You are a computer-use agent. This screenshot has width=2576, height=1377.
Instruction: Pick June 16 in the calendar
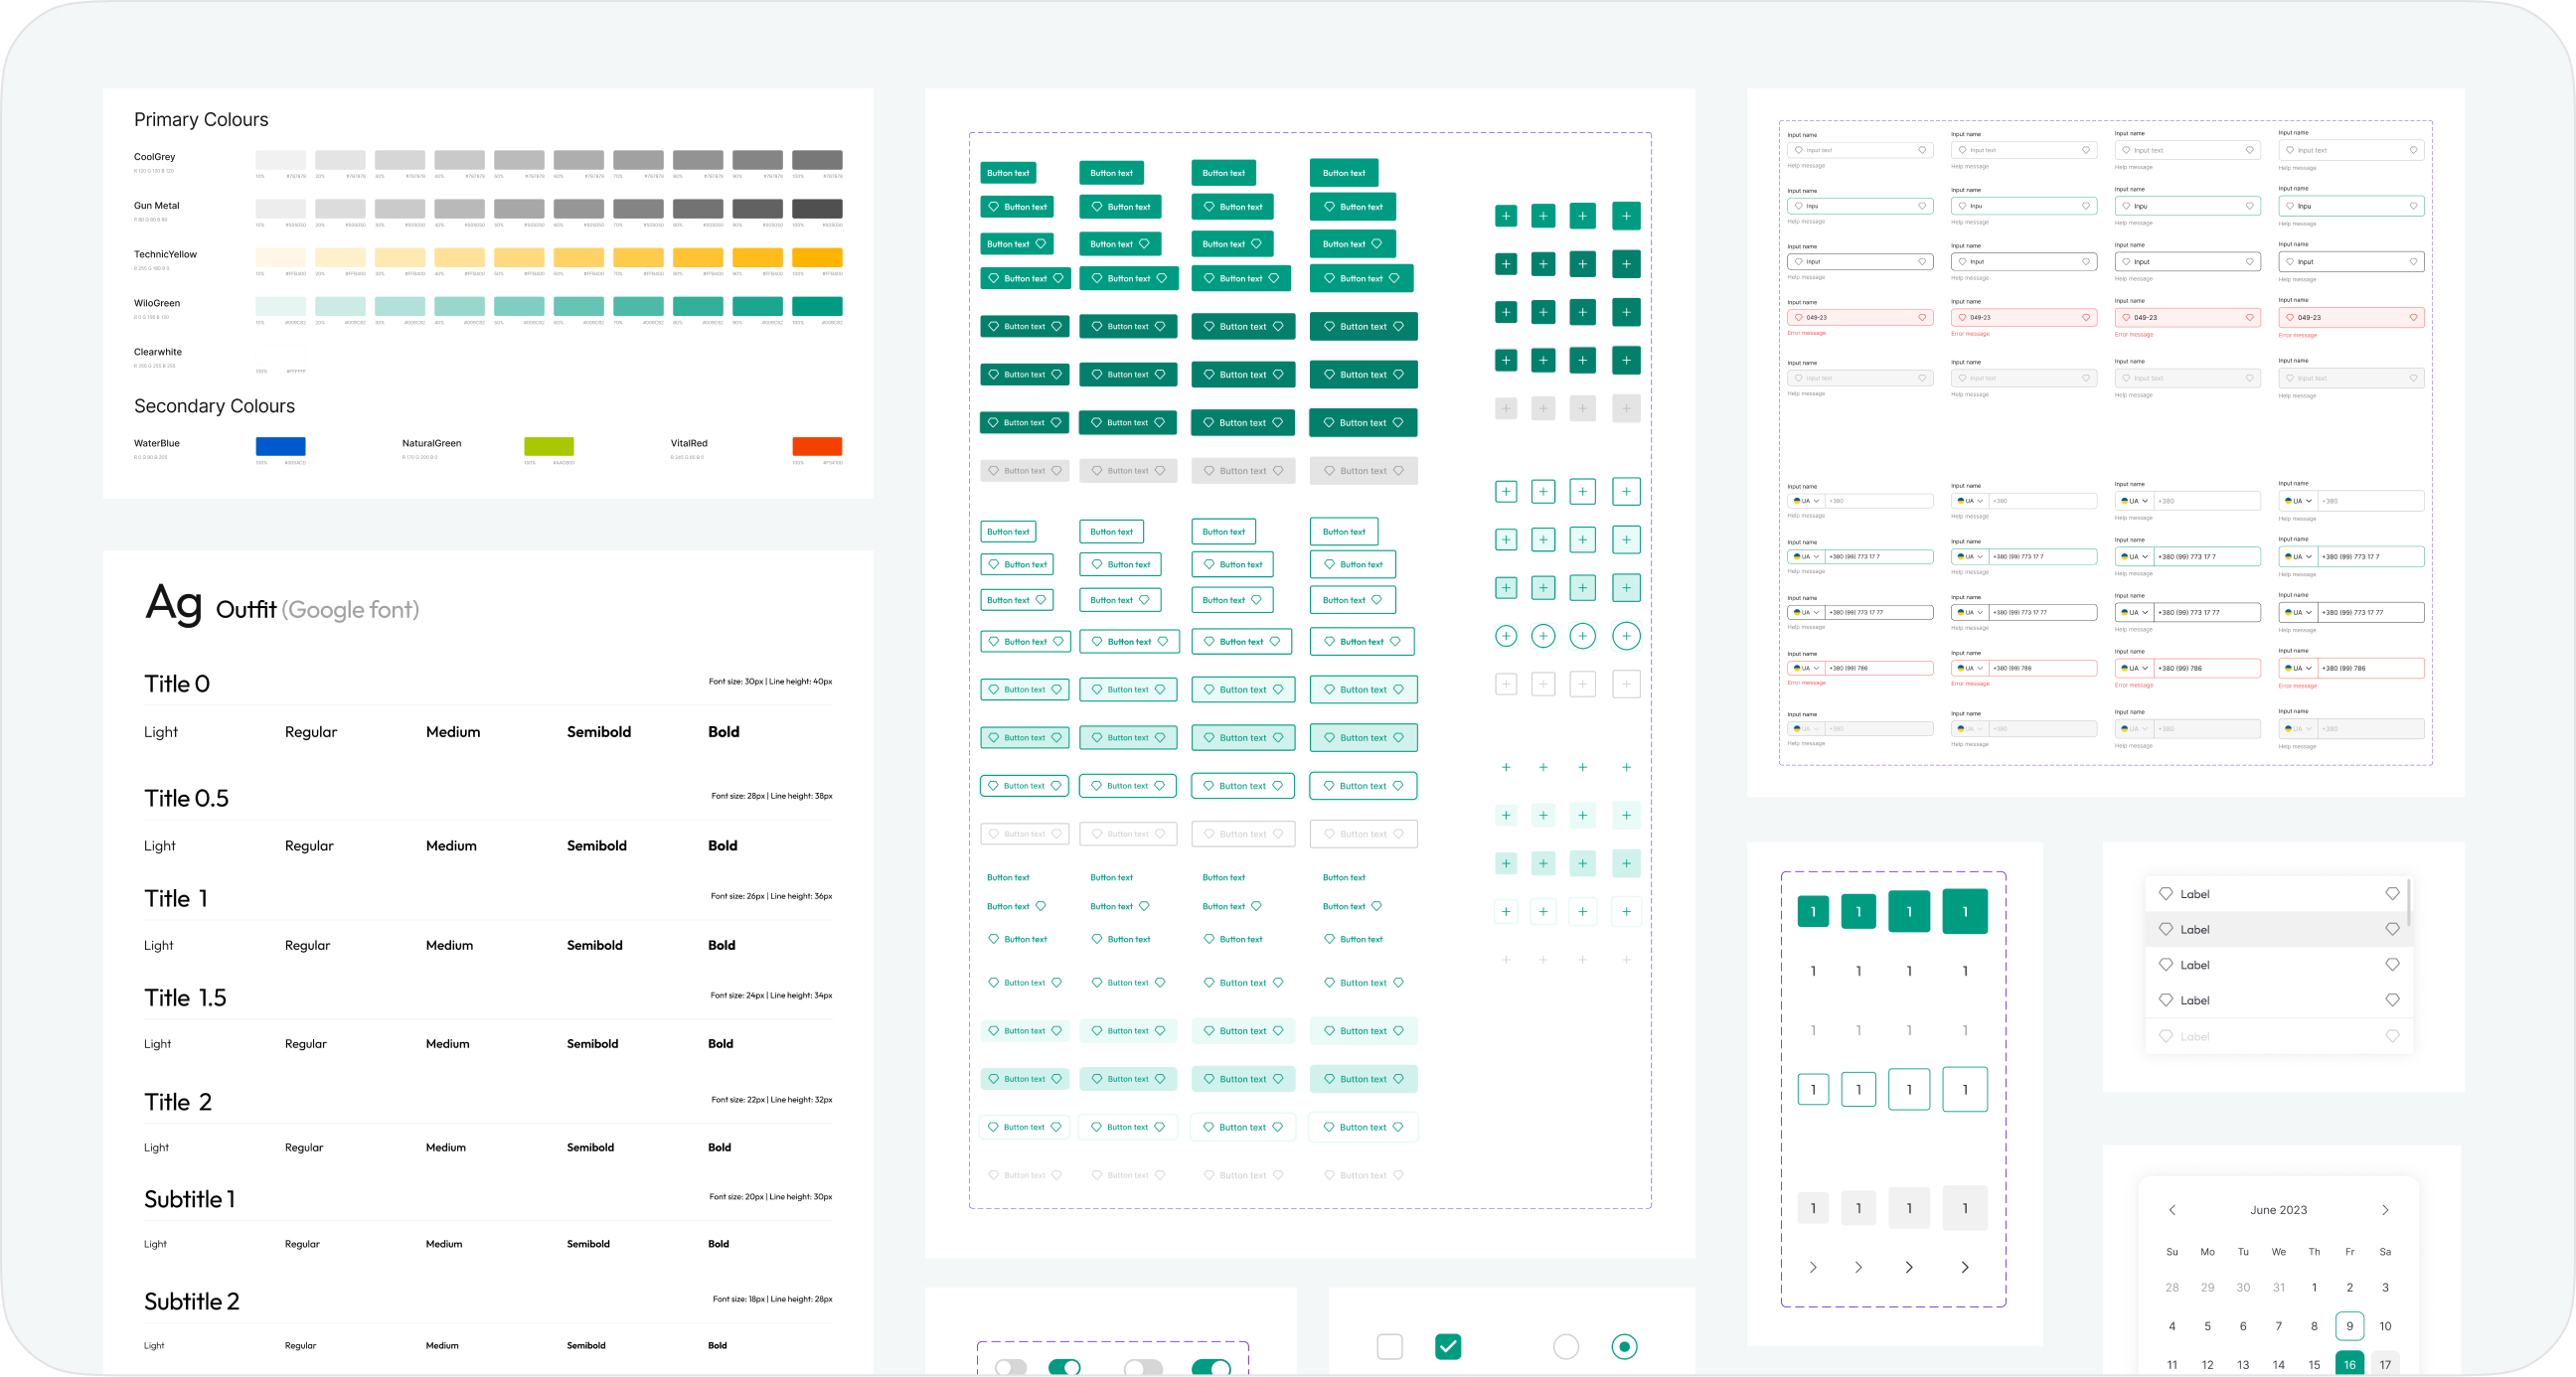point(2349,1364)
